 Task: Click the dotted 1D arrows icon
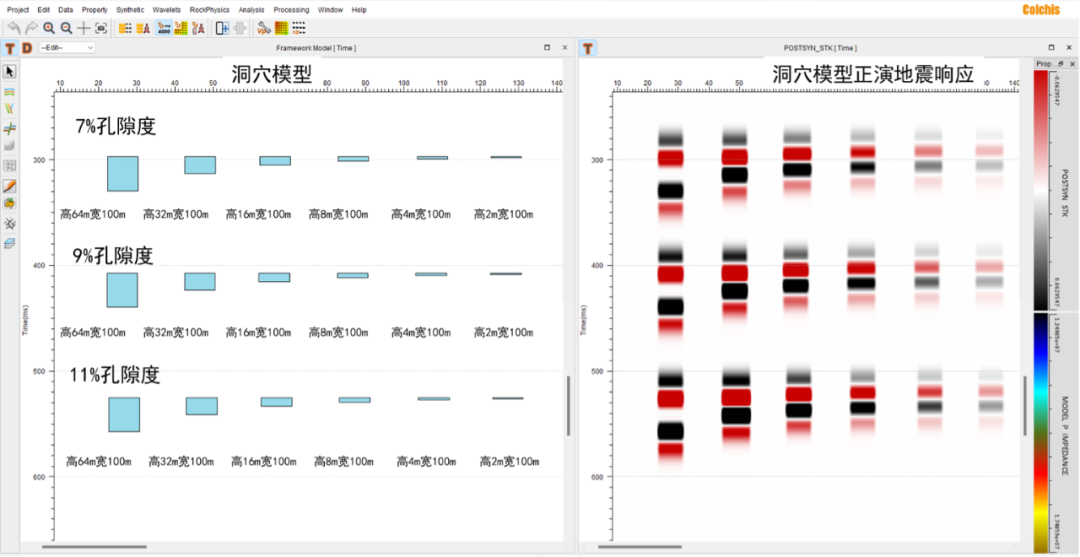[x=298, y=28]
